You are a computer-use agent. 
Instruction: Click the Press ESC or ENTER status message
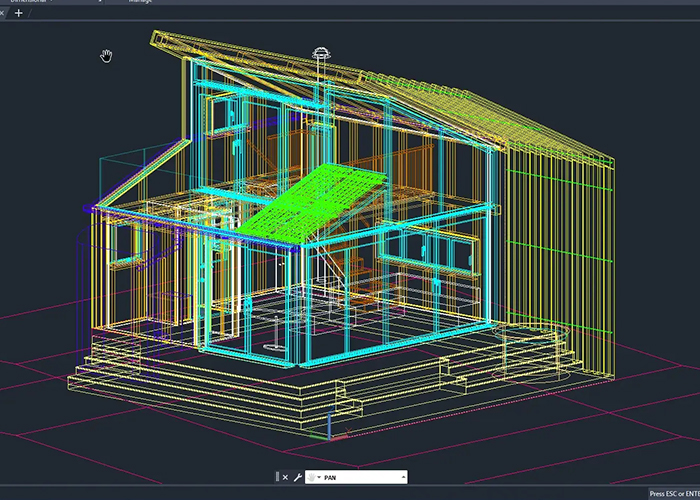point(673,493)
